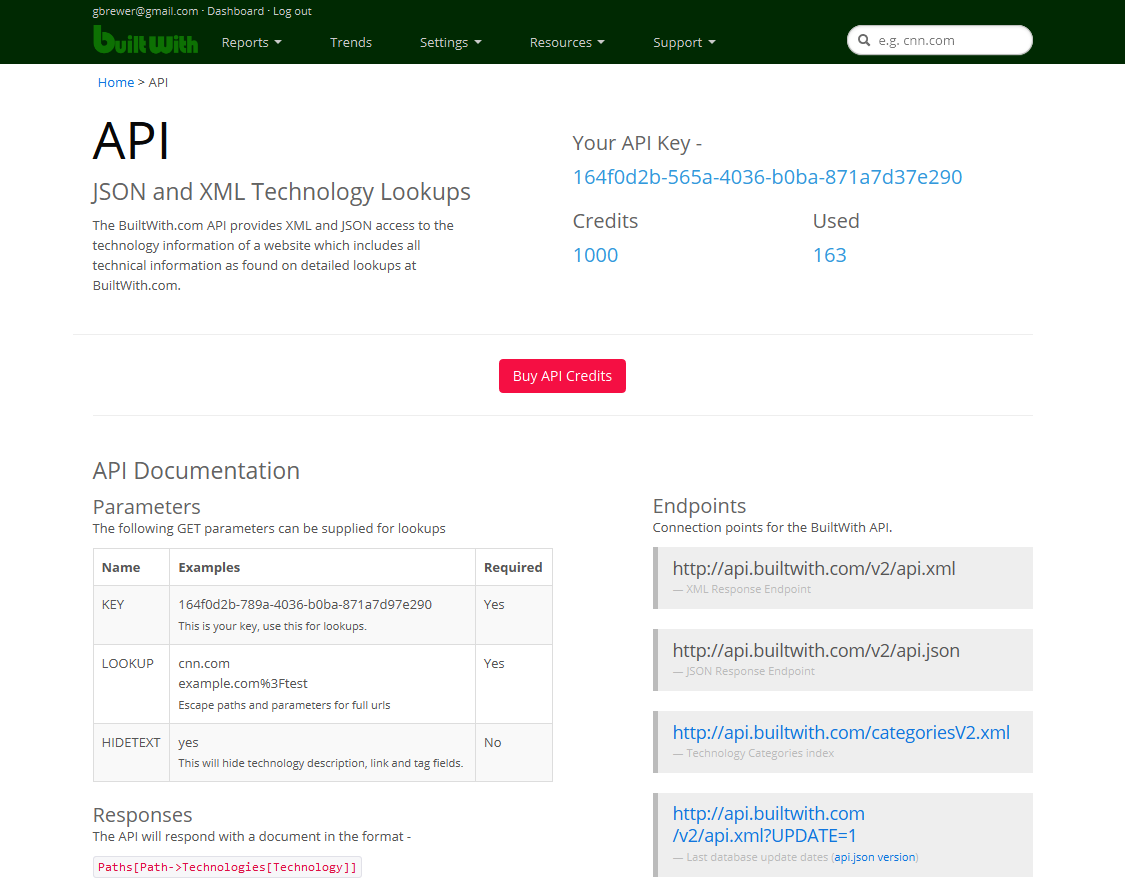This screenshot has height=888, width=1125.
Task: Go to Home via breadcrumb
Action: [x=116, y=82]
